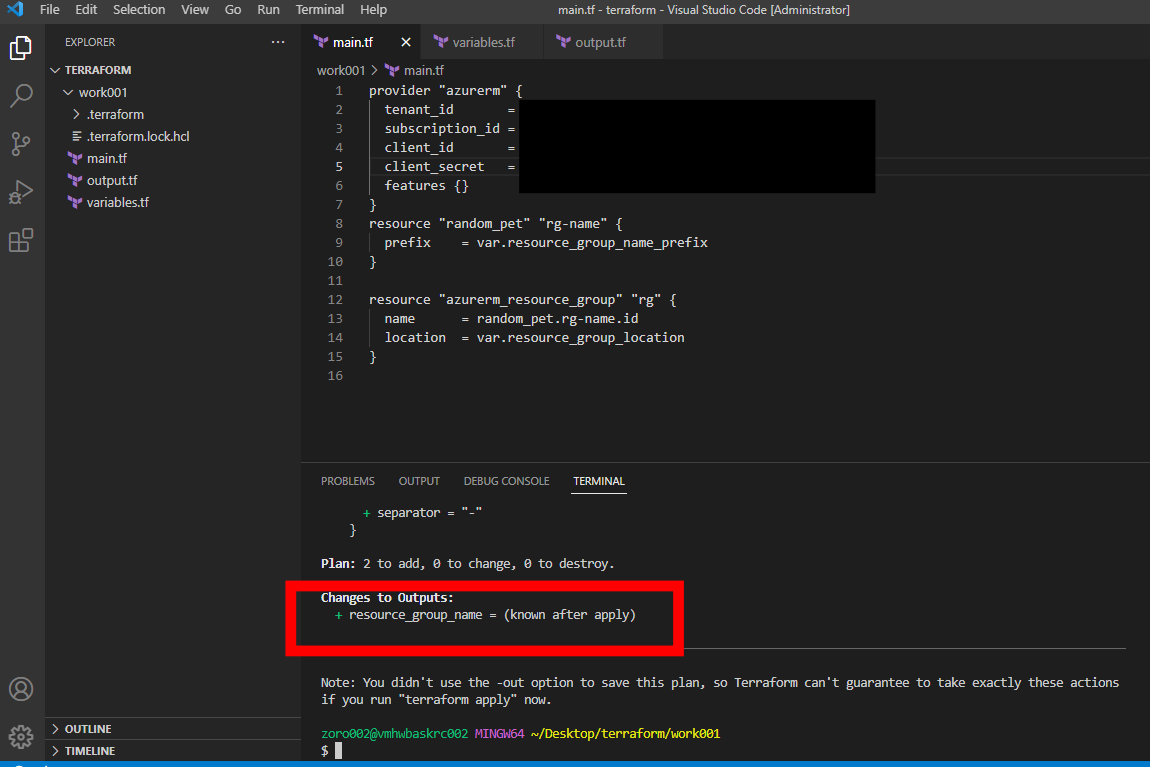This screenshot has width=1150, height=767.
Task: Open the Explorer view in activity bar
Action: (x=21, y=48)
